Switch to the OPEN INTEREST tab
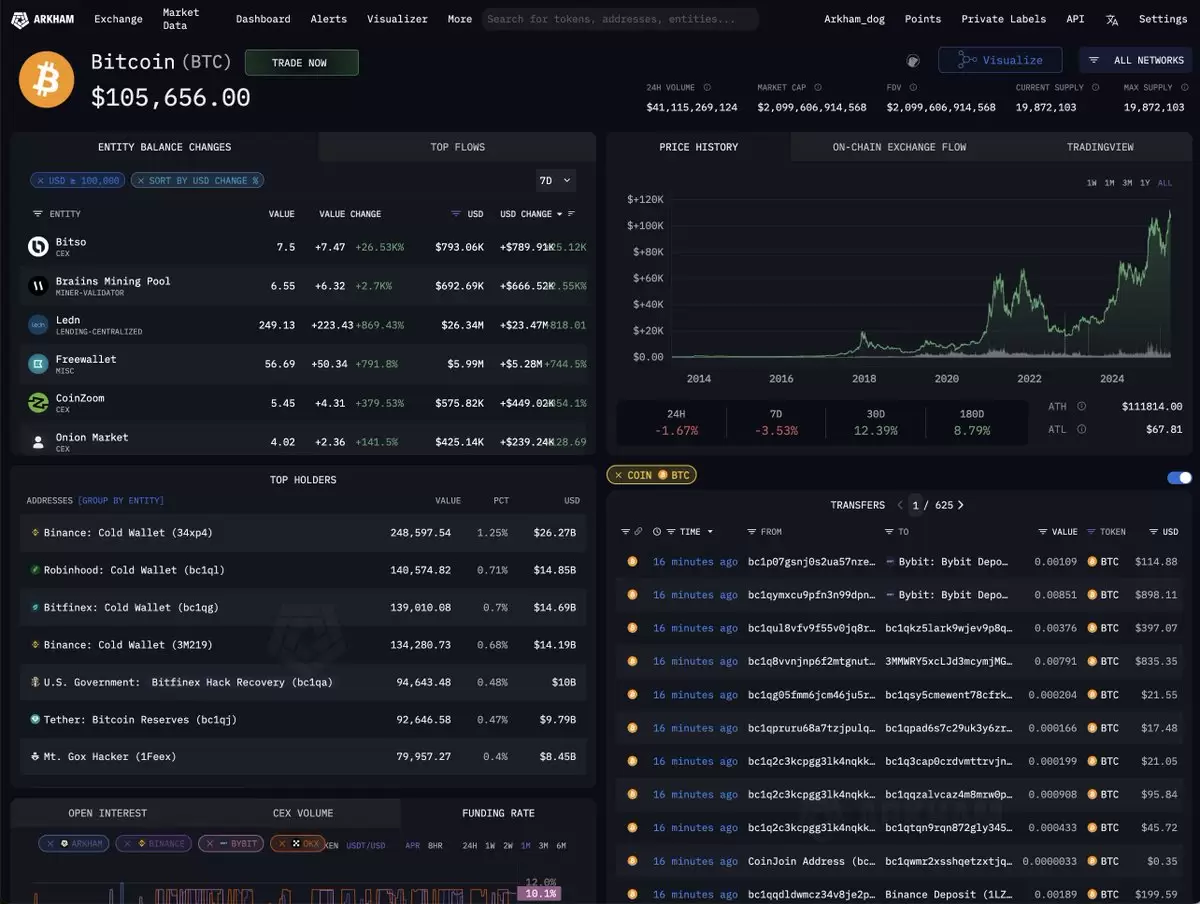 click(107, 813)
